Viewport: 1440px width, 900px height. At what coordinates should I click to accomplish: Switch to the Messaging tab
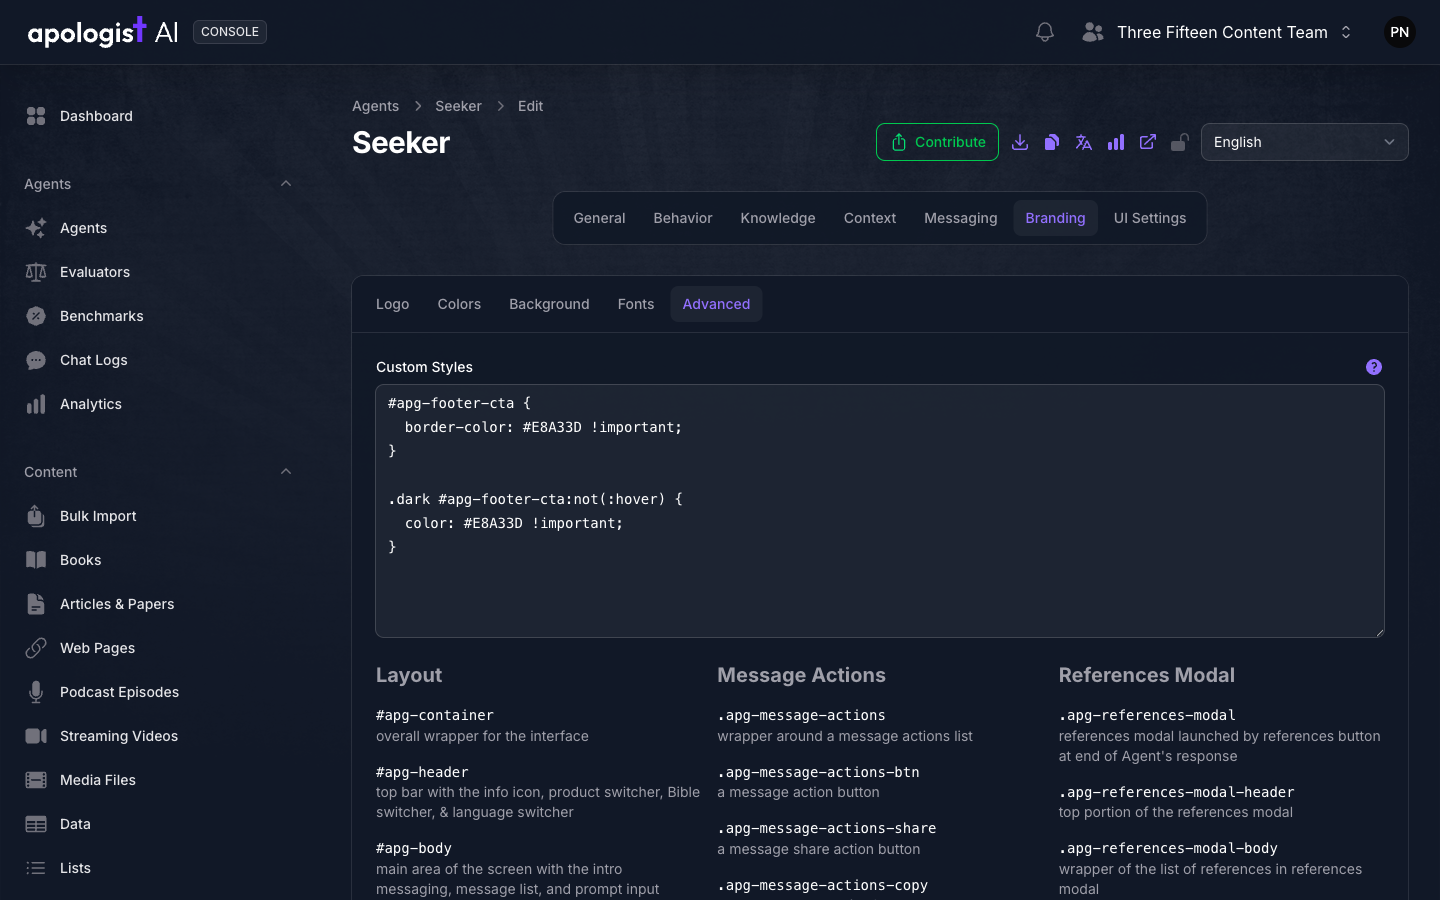pyautogui.click(x=961, y=218)
